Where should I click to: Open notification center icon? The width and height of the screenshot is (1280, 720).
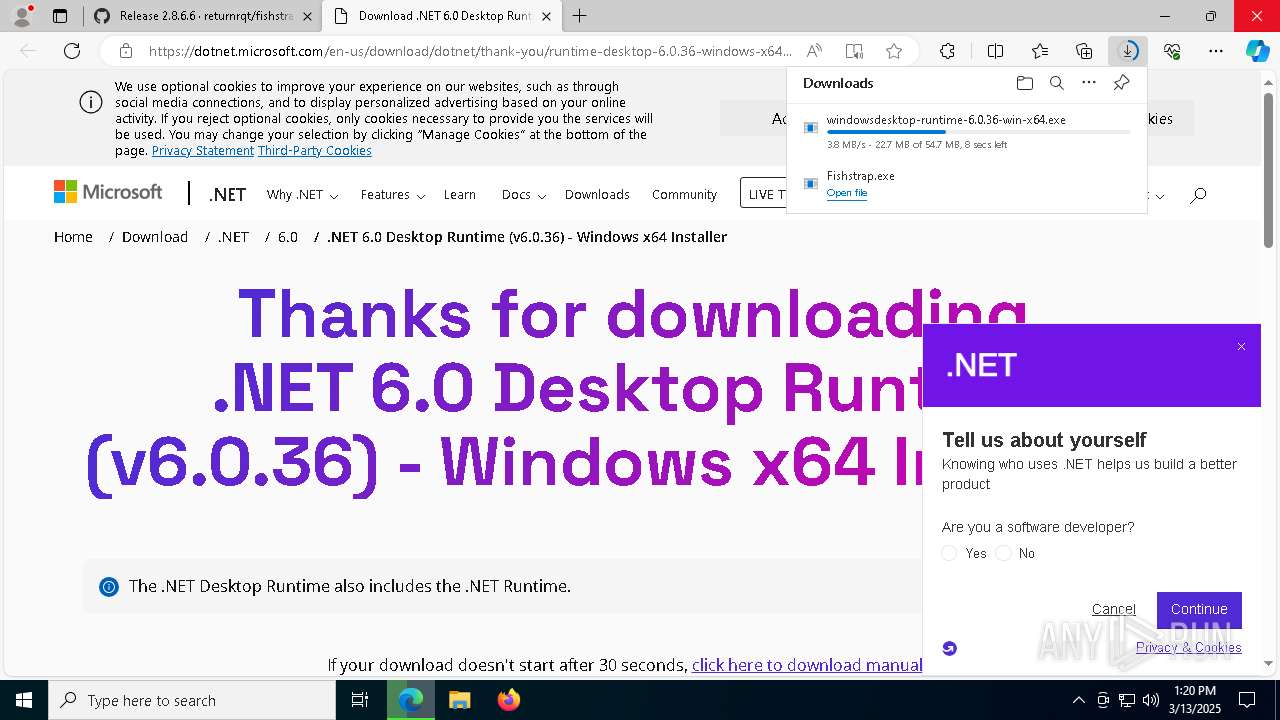1247,700
